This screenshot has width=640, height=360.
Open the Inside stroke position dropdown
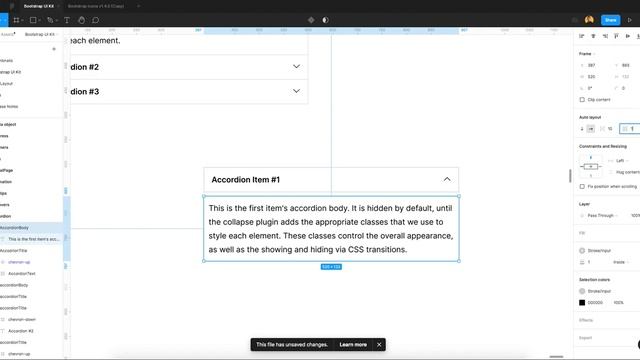pyautogui.click(x=620, y=262)
